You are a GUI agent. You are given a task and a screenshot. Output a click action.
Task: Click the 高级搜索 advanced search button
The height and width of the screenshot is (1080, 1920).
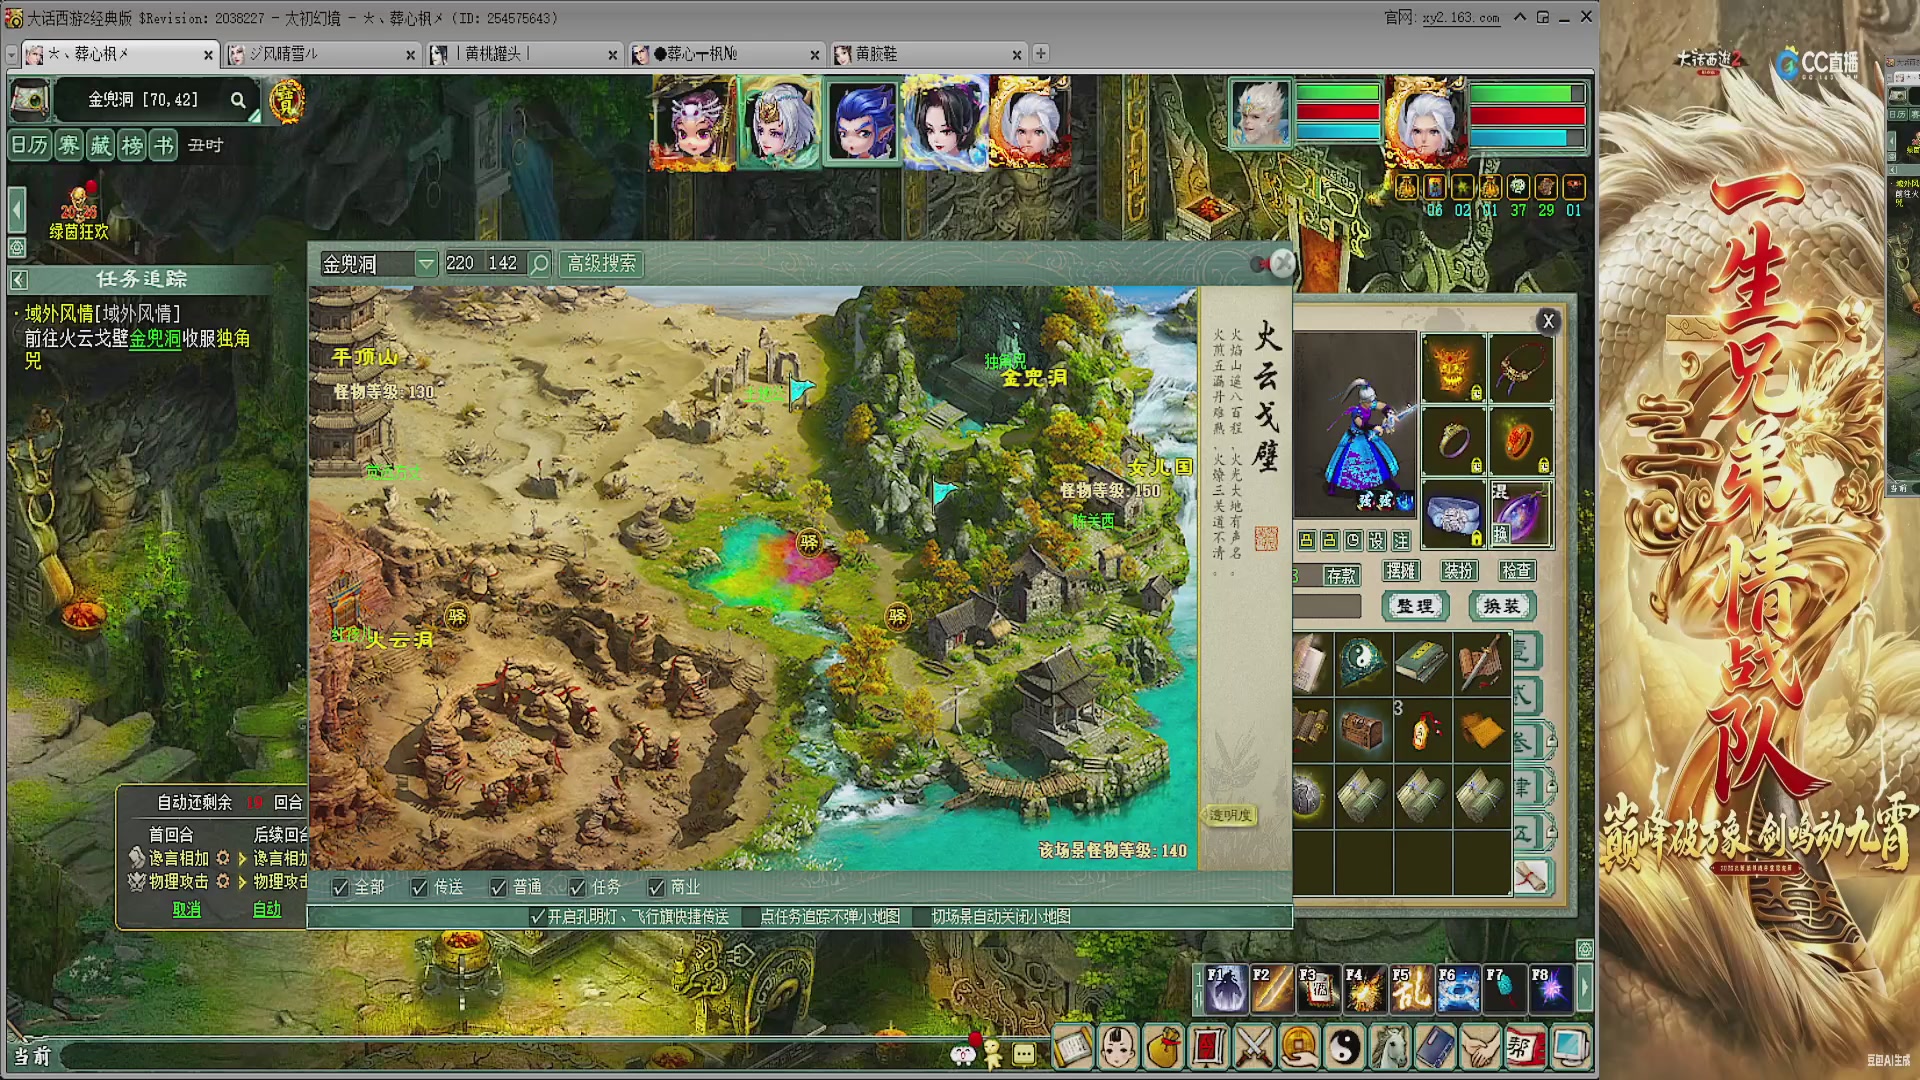(x=602, y=264)
